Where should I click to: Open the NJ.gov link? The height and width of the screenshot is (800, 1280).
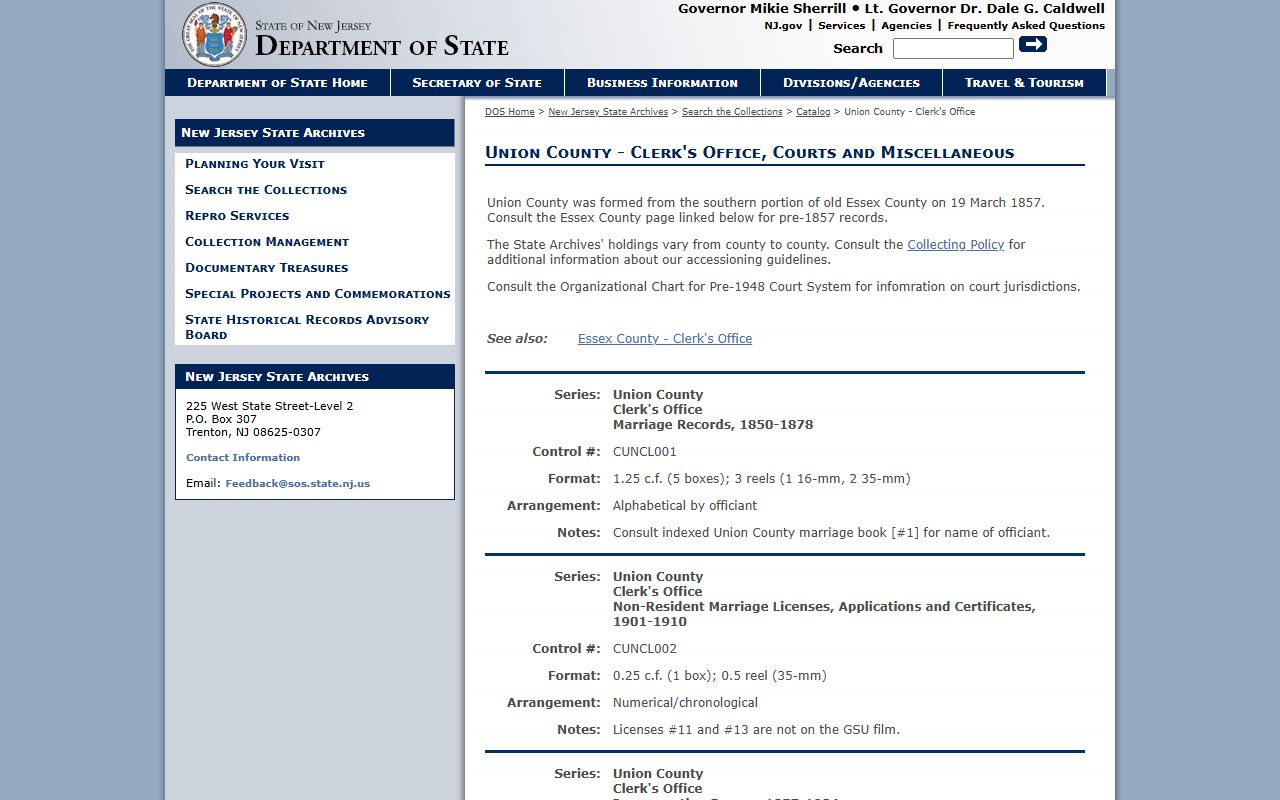pos(783,26)
